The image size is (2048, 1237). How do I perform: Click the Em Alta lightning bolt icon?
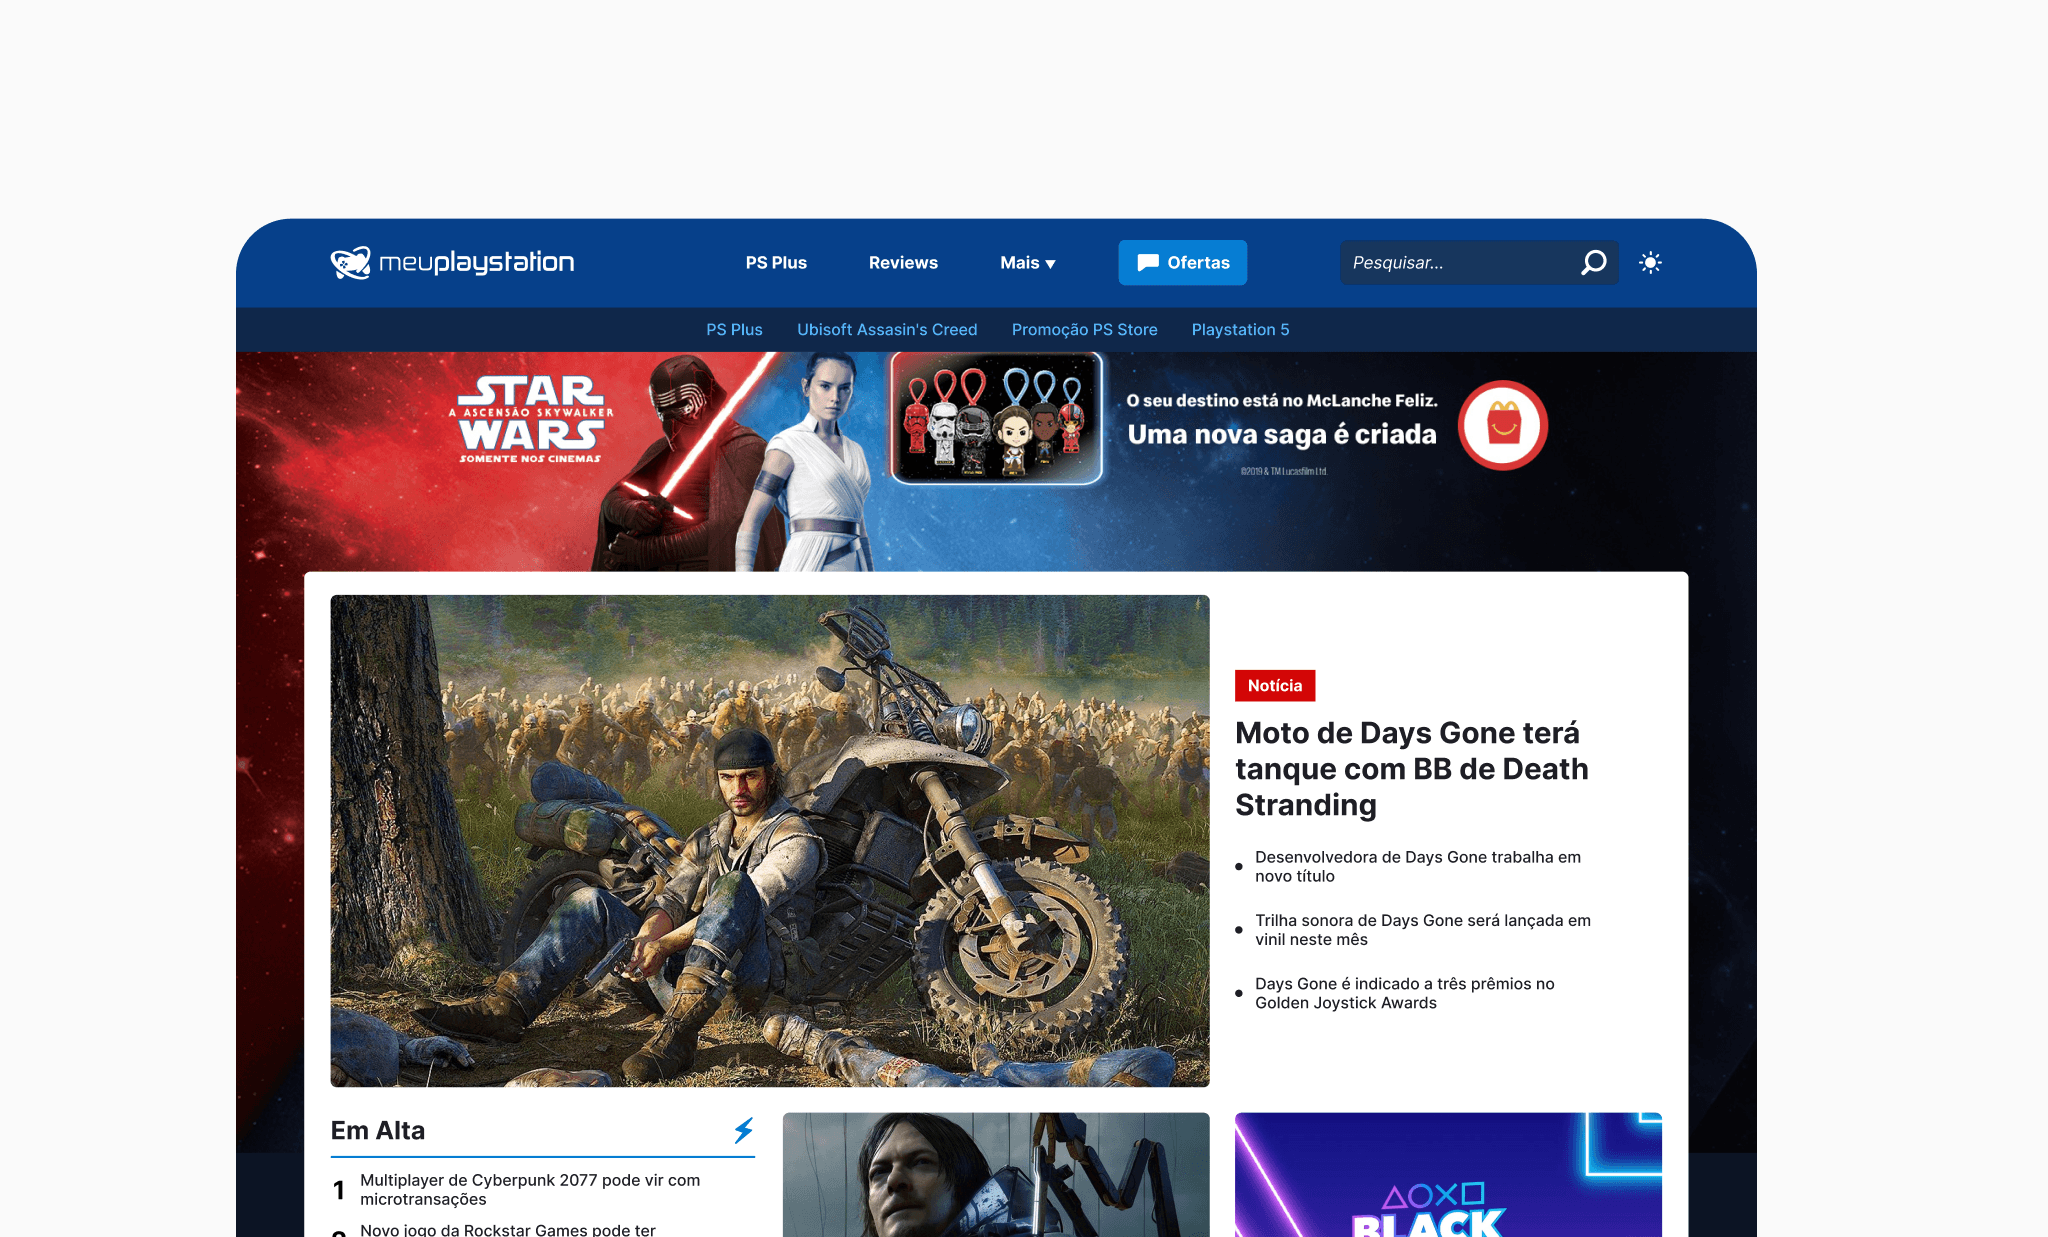pos(743,1131)
